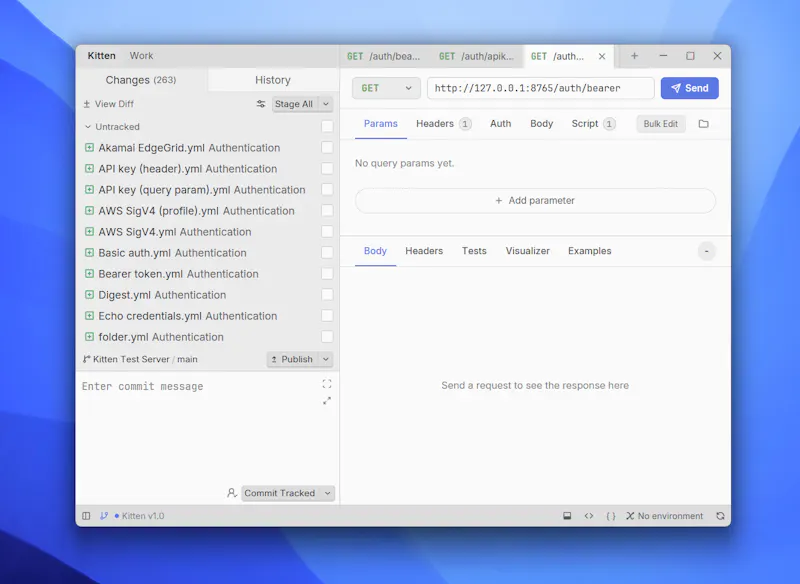Open the Visualizer response tab
The width and height of the screenshot is (800, 584).
[528, 251]
